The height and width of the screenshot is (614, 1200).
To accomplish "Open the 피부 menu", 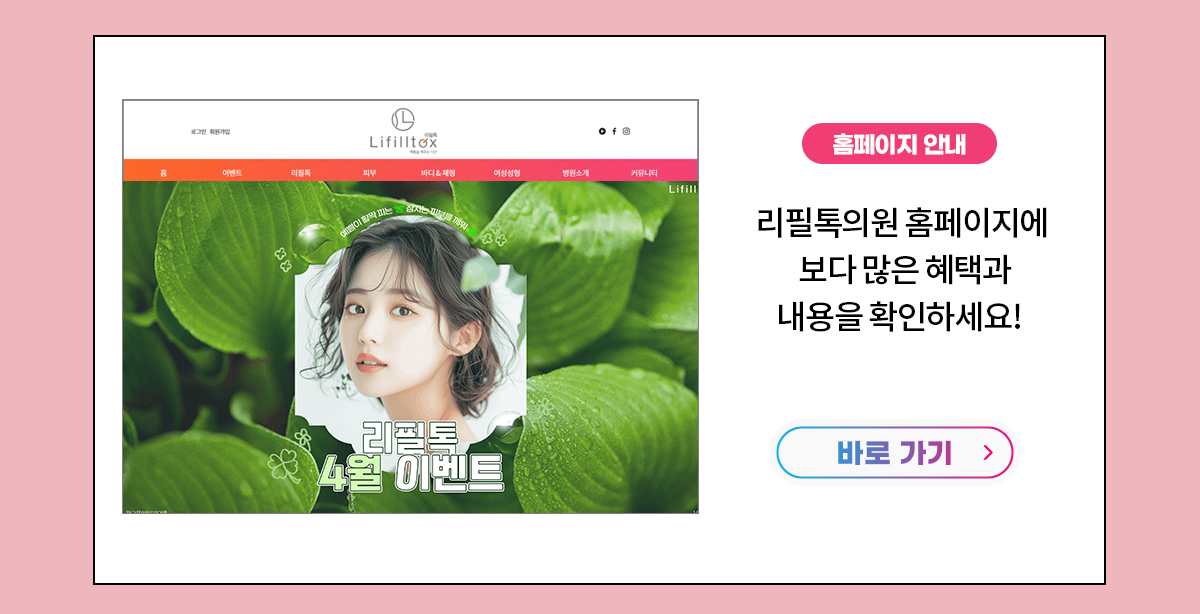I will [369, 173].
